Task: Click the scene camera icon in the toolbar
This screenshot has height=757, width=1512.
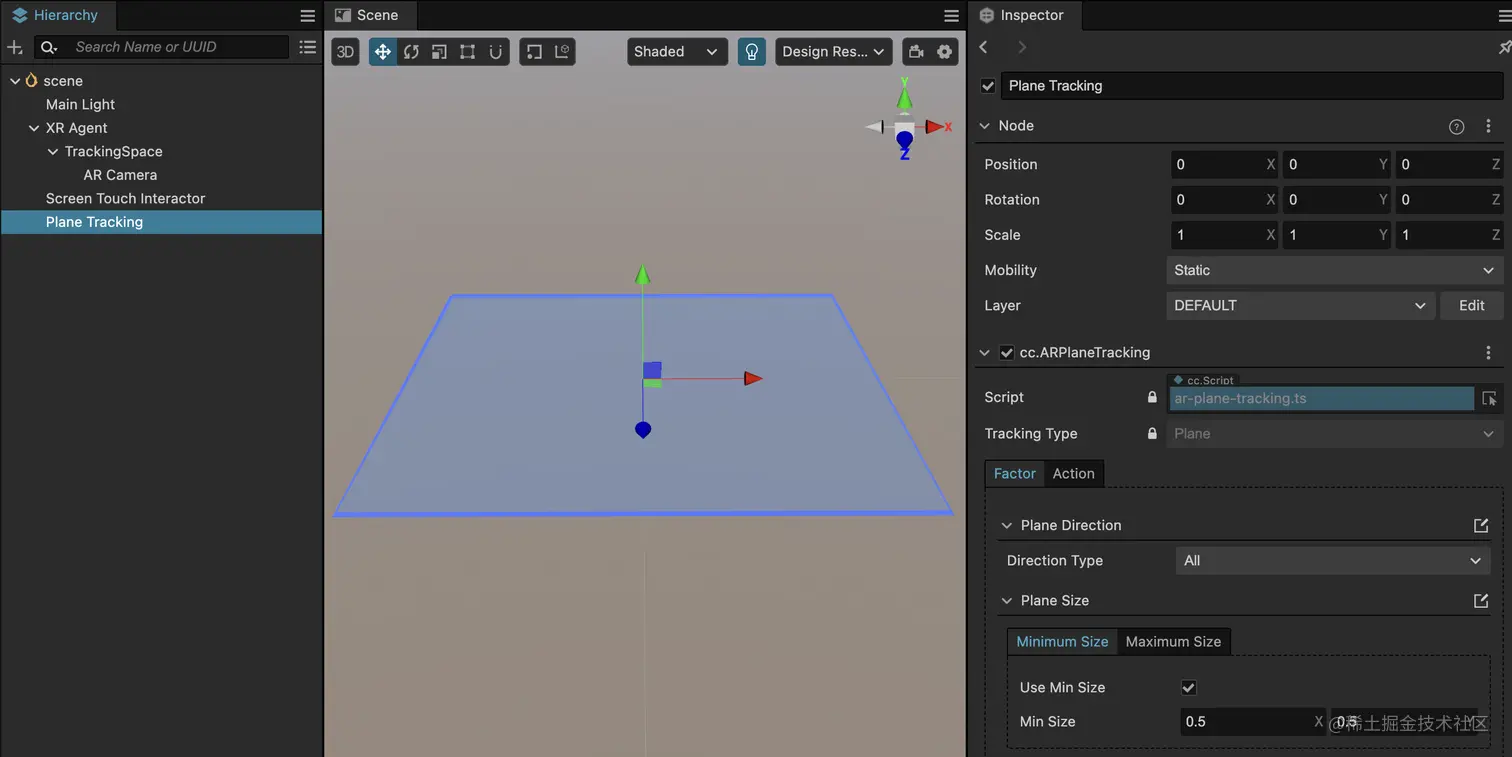Action: tap(916, 51)
